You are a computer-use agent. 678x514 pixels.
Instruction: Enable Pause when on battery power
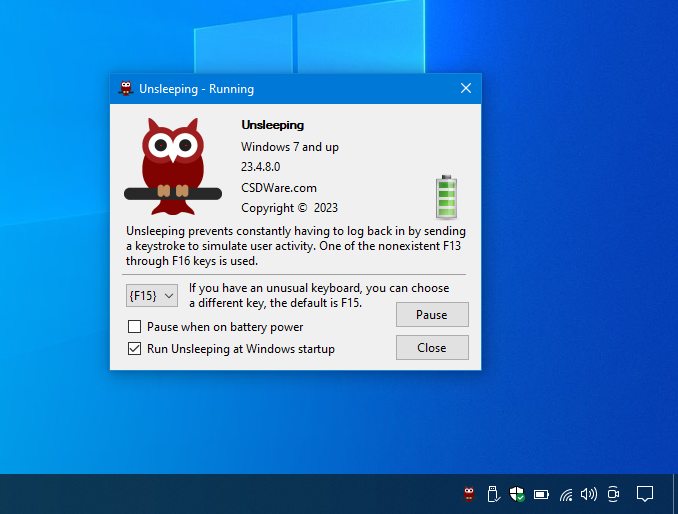pos(134,326)
